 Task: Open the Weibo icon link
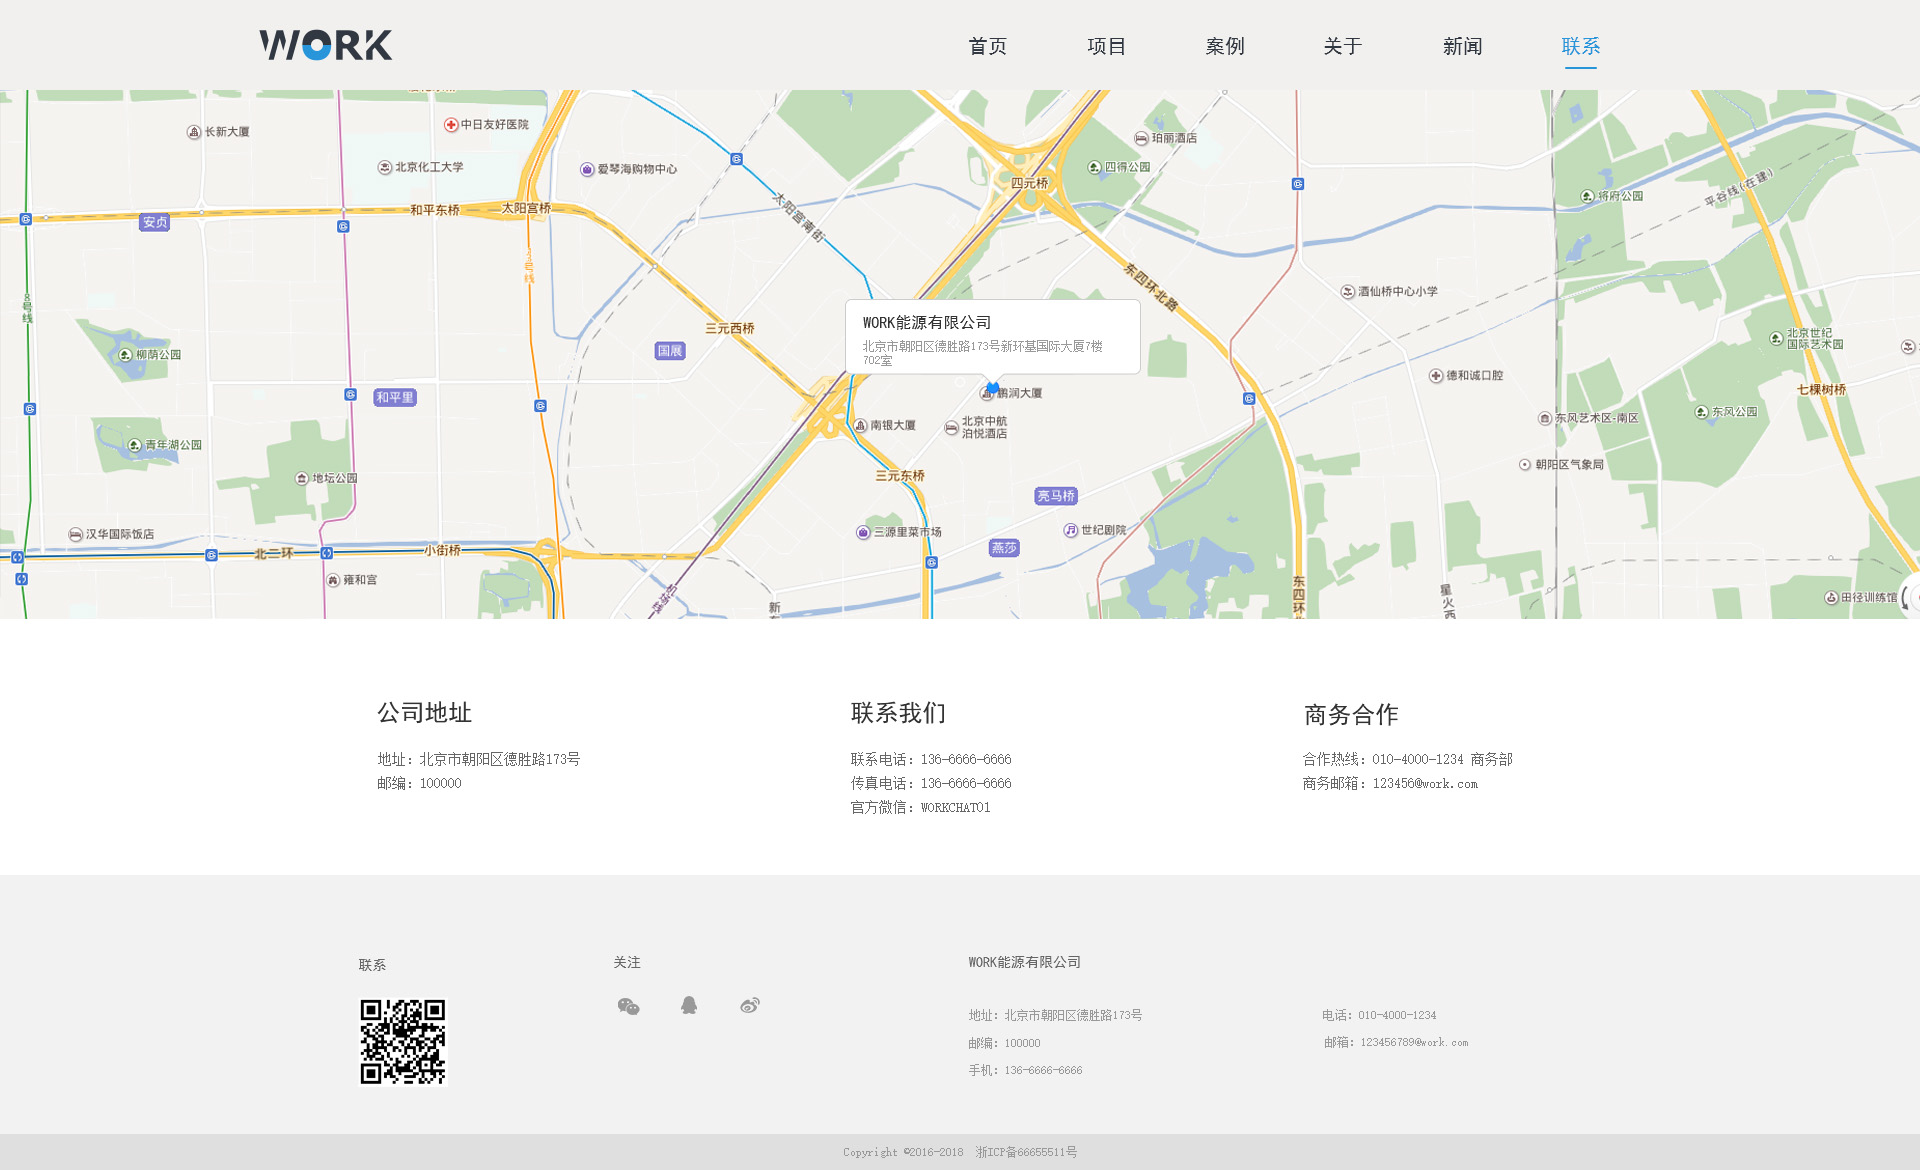[x=750, y=1005]
